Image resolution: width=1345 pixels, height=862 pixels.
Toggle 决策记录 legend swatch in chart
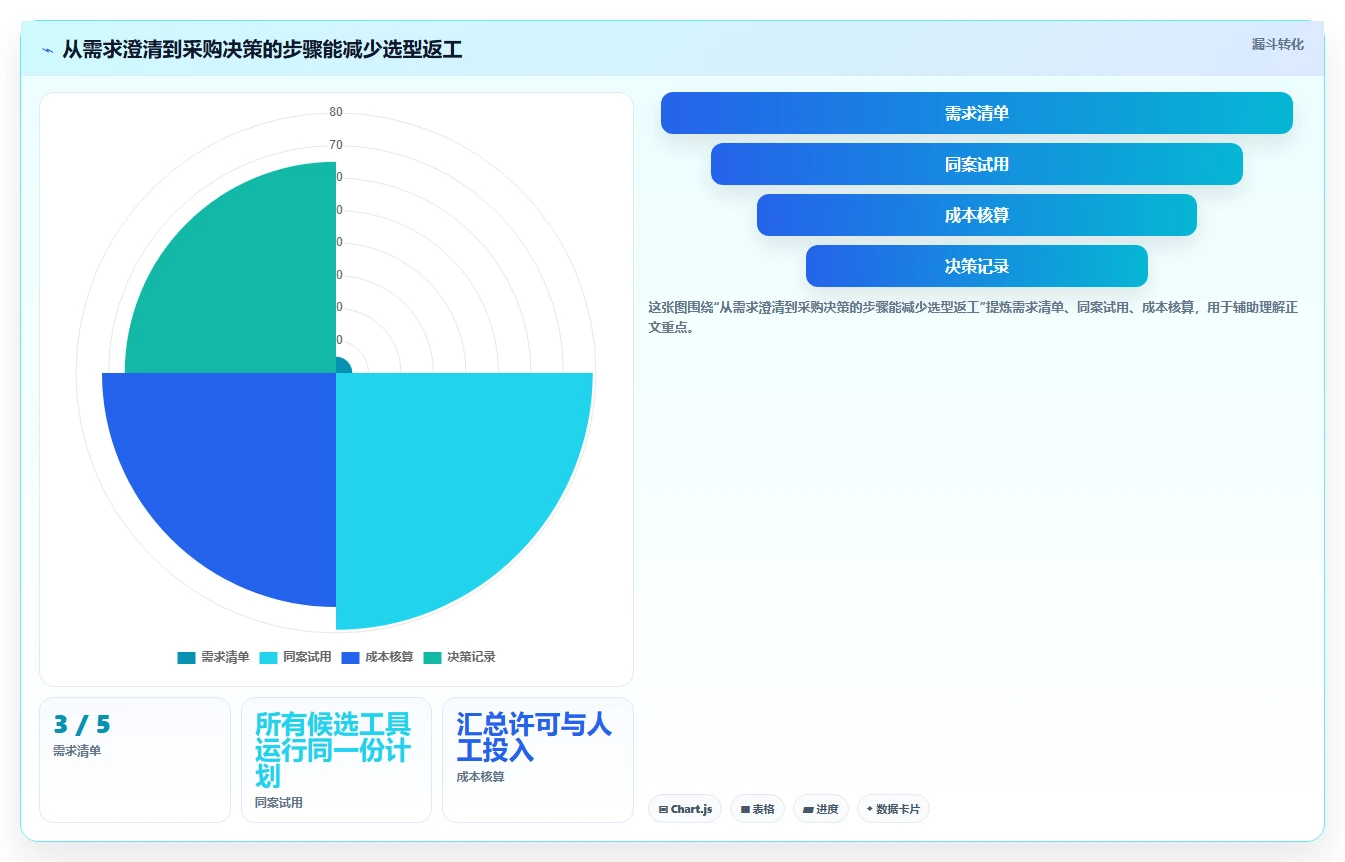(433, 657)
